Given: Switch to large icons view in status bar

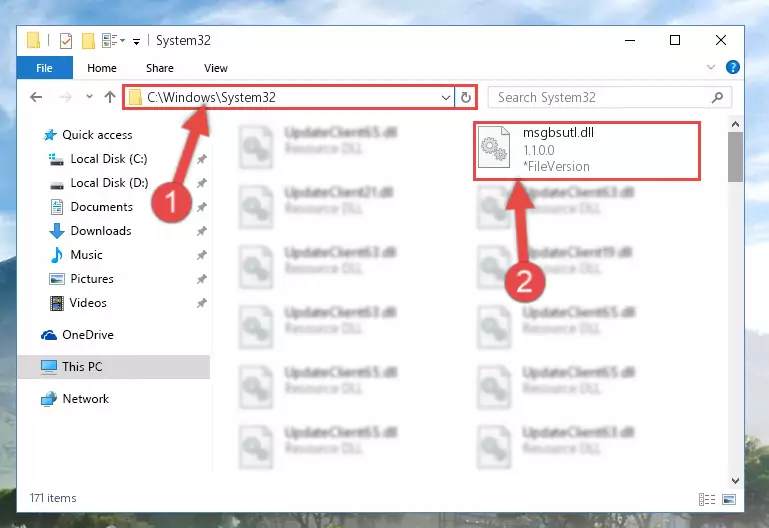Looking at the screenshot, I should [x=729, y=499].
